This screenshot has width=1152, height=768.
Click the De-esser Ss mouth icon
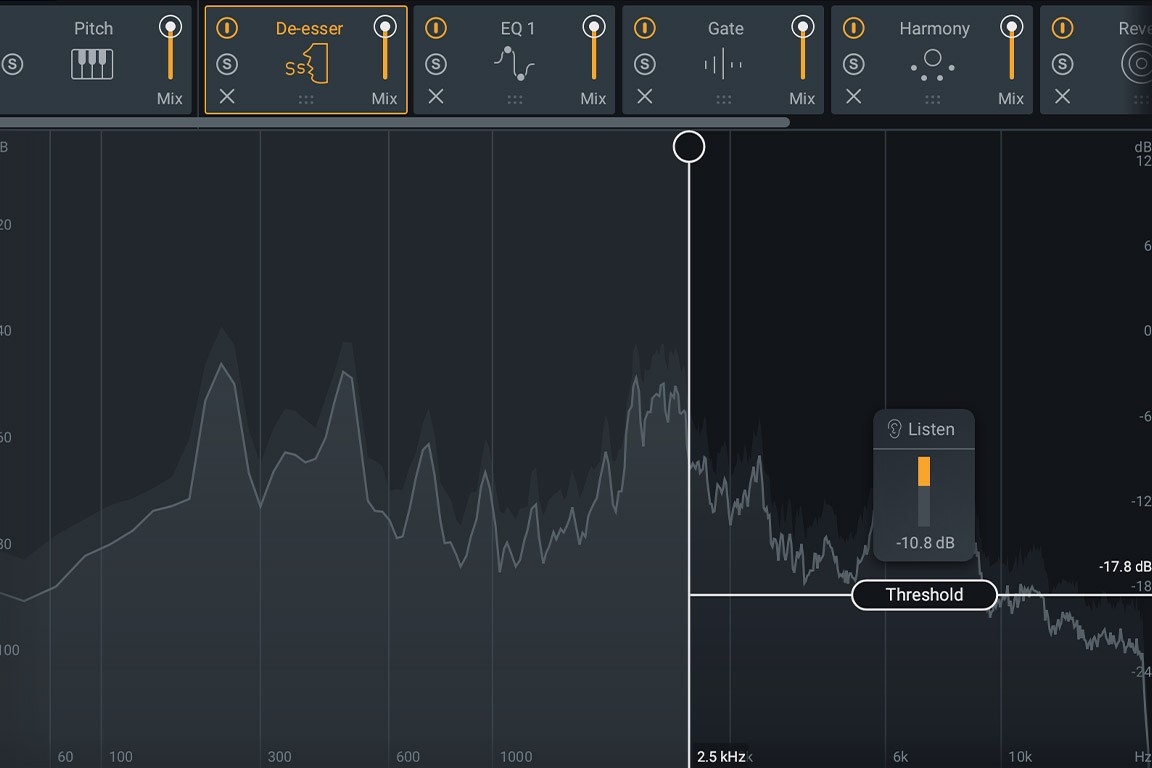tap(308, 64)
